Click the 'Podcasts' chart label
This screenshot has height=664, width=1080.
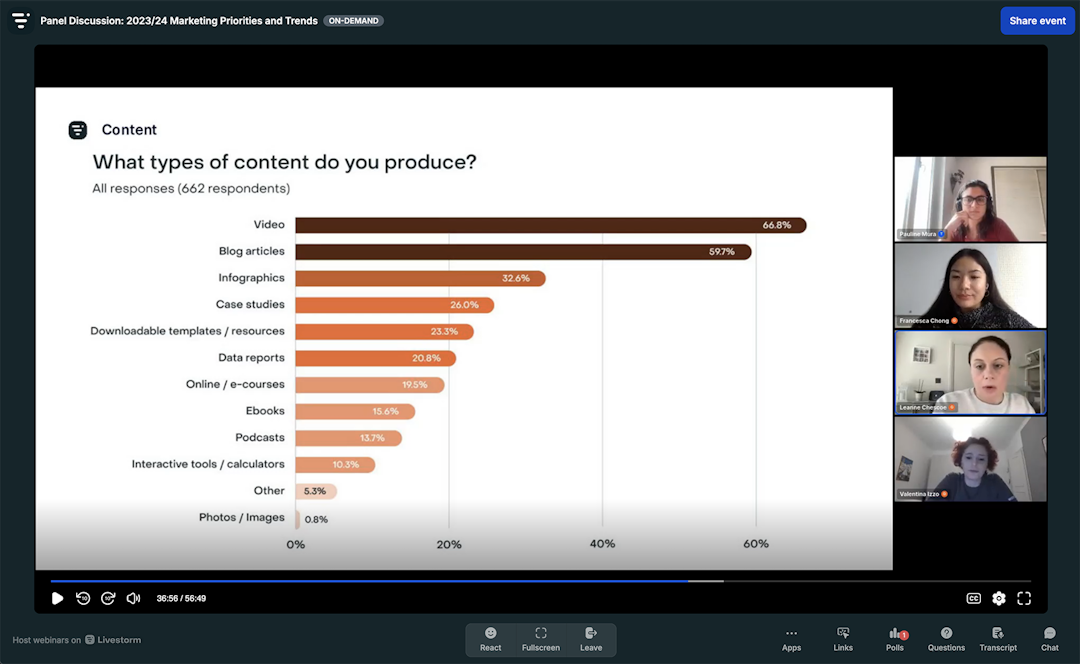(260, 437)
